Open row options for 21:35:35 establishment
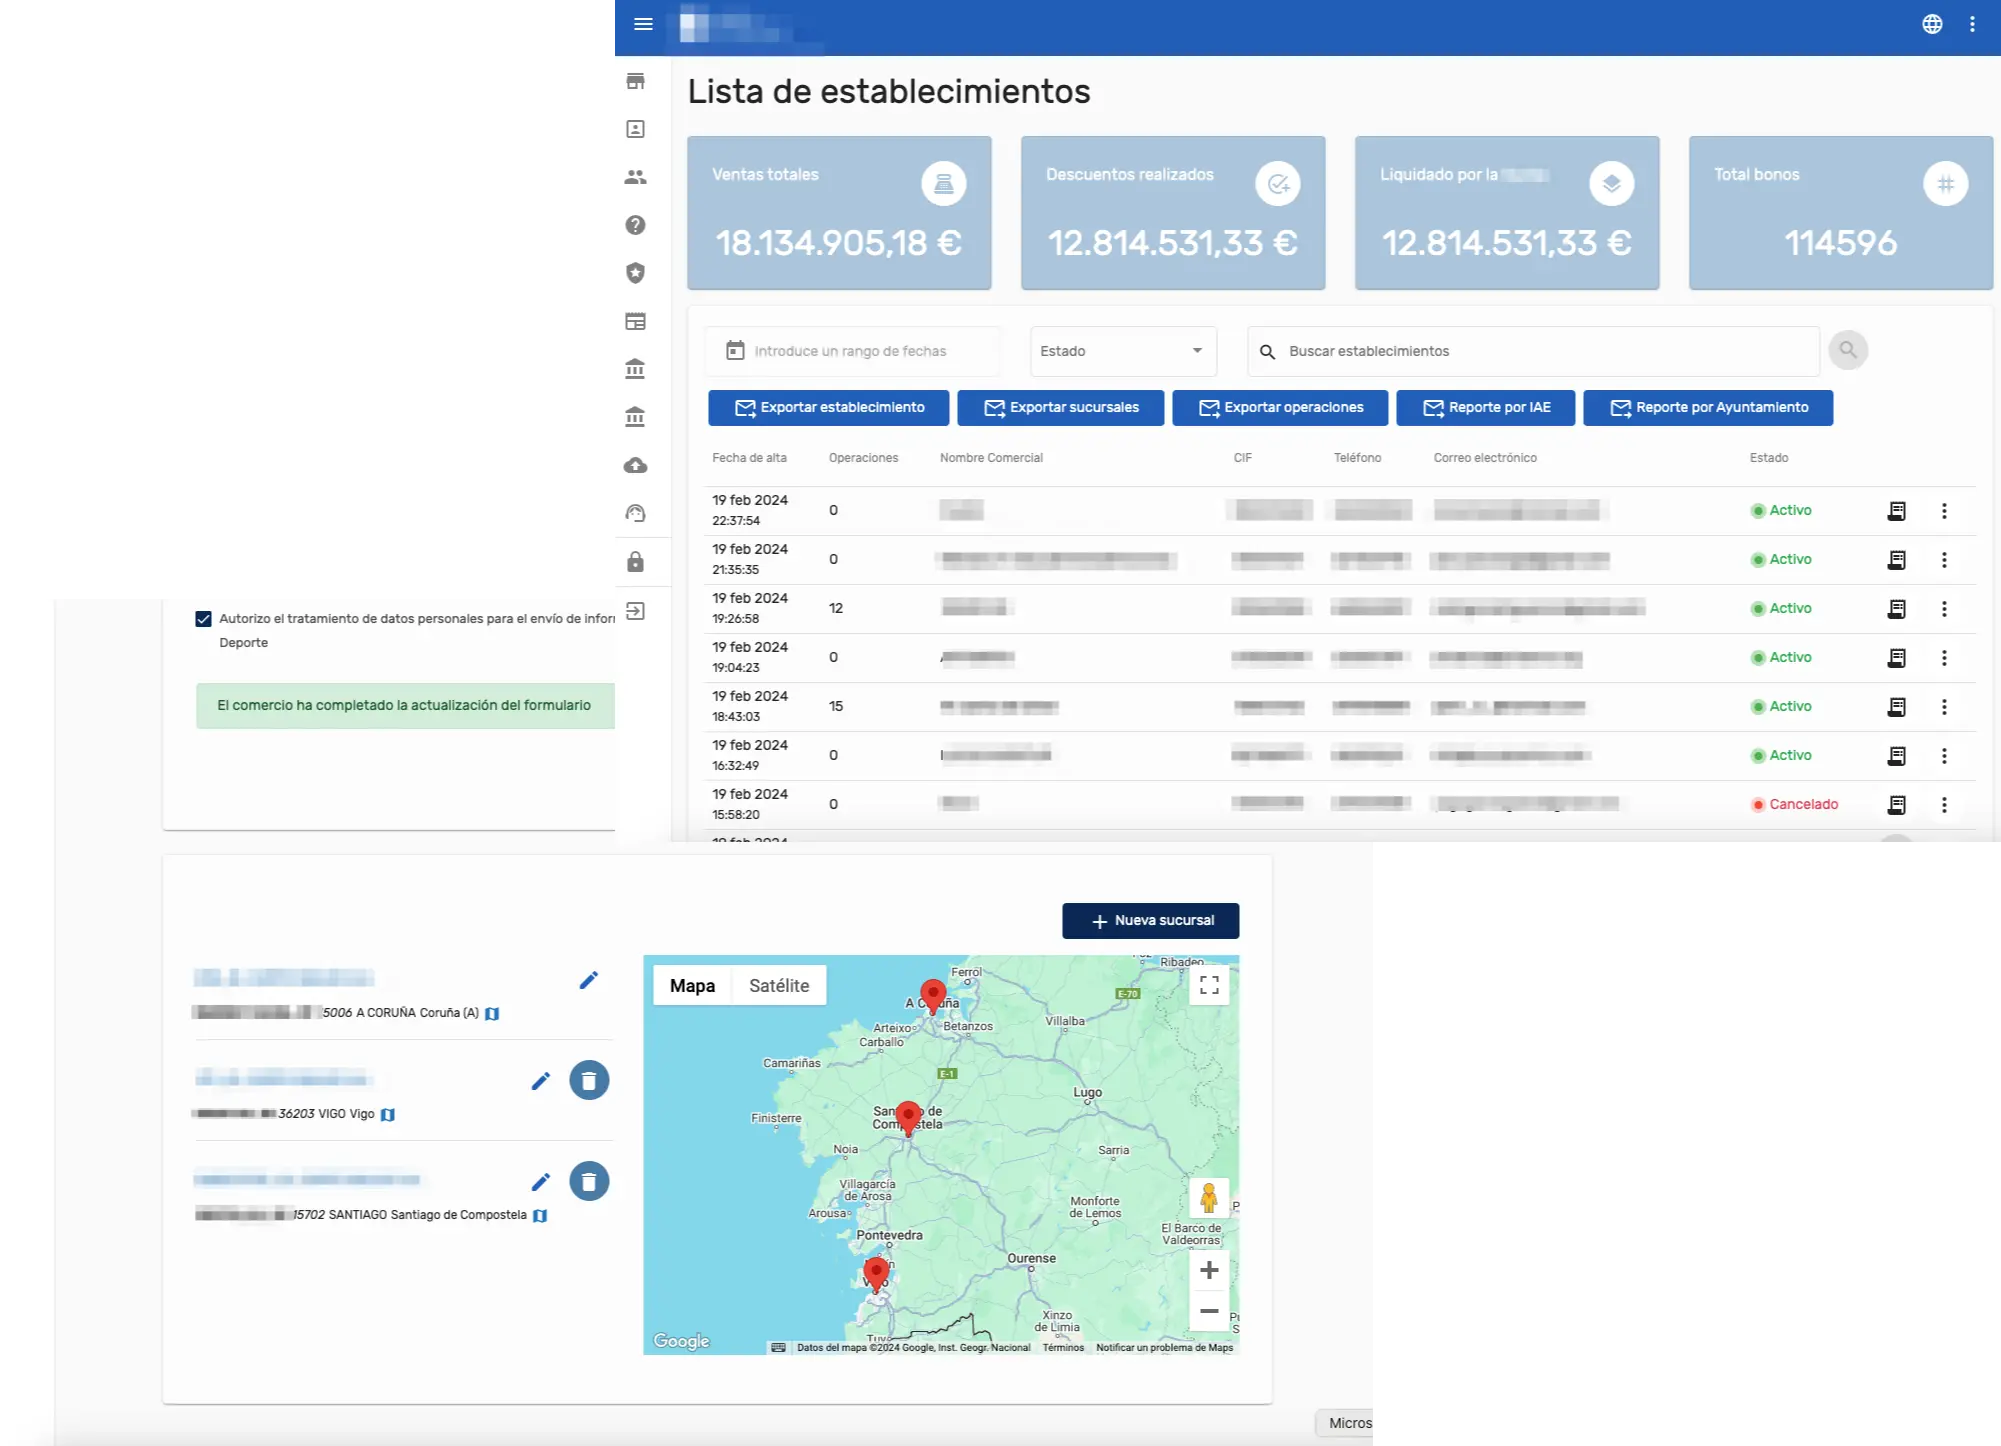The height and width of the screenshot is (1446, 2001). 1944,560
